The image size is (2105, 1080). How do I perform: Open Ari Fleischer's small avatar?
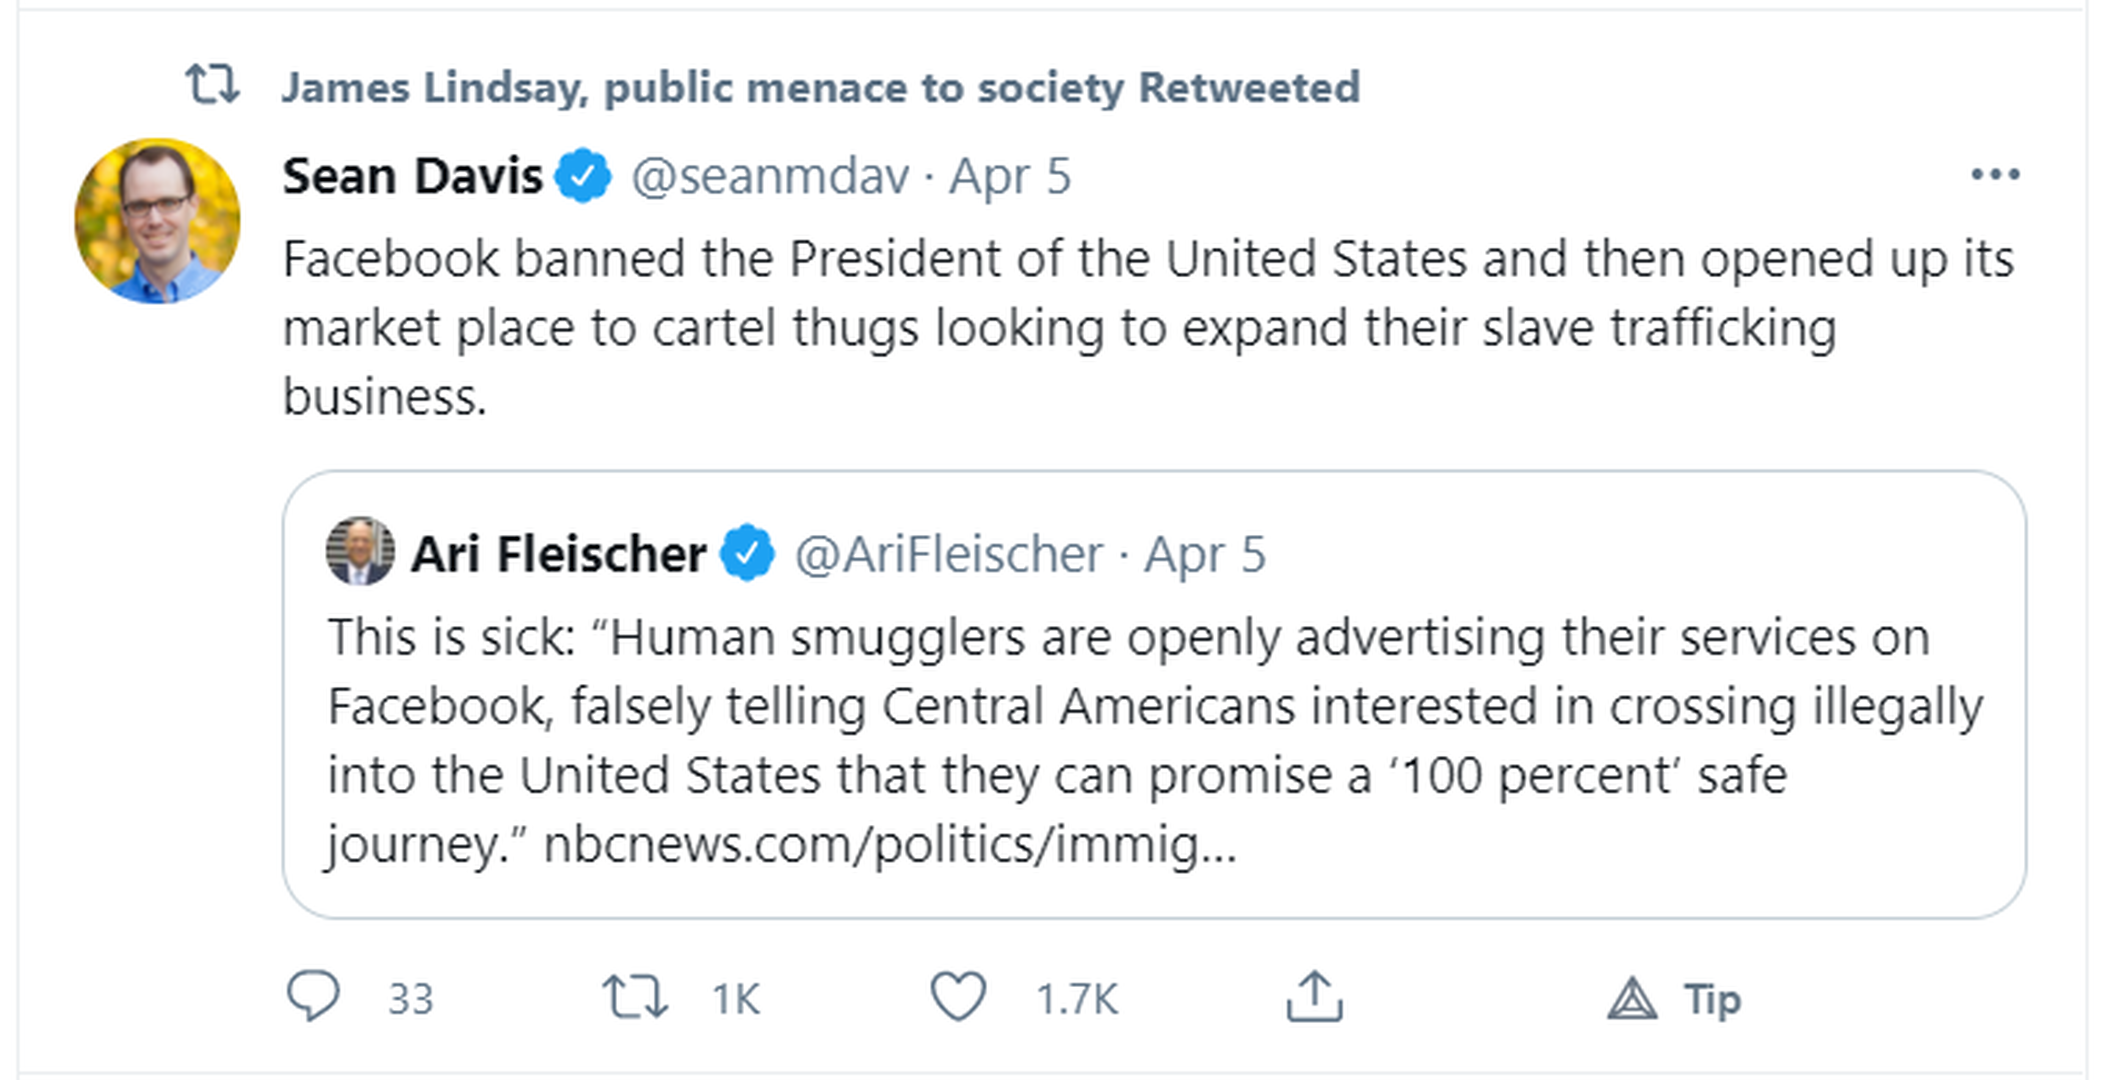360,551
